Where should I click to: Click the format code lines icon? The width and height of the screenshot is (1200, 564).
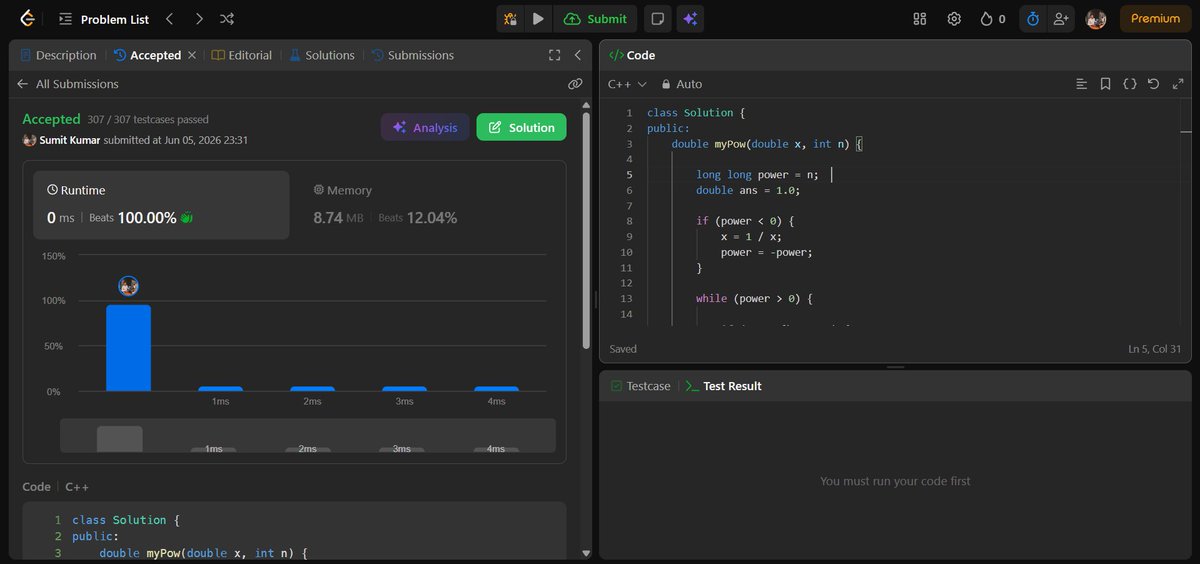(1081, 84)
